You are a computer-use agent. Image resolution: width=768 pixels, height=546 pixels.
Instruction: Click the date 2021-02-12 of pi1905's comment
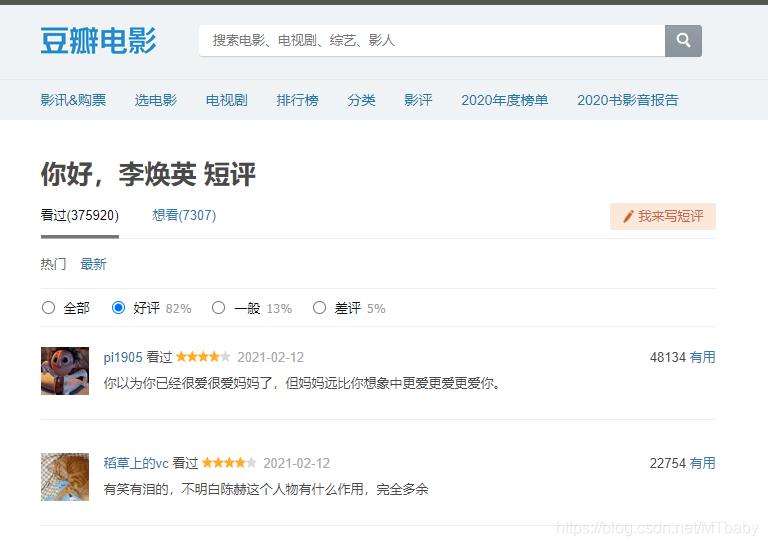[x=271, y=357]
